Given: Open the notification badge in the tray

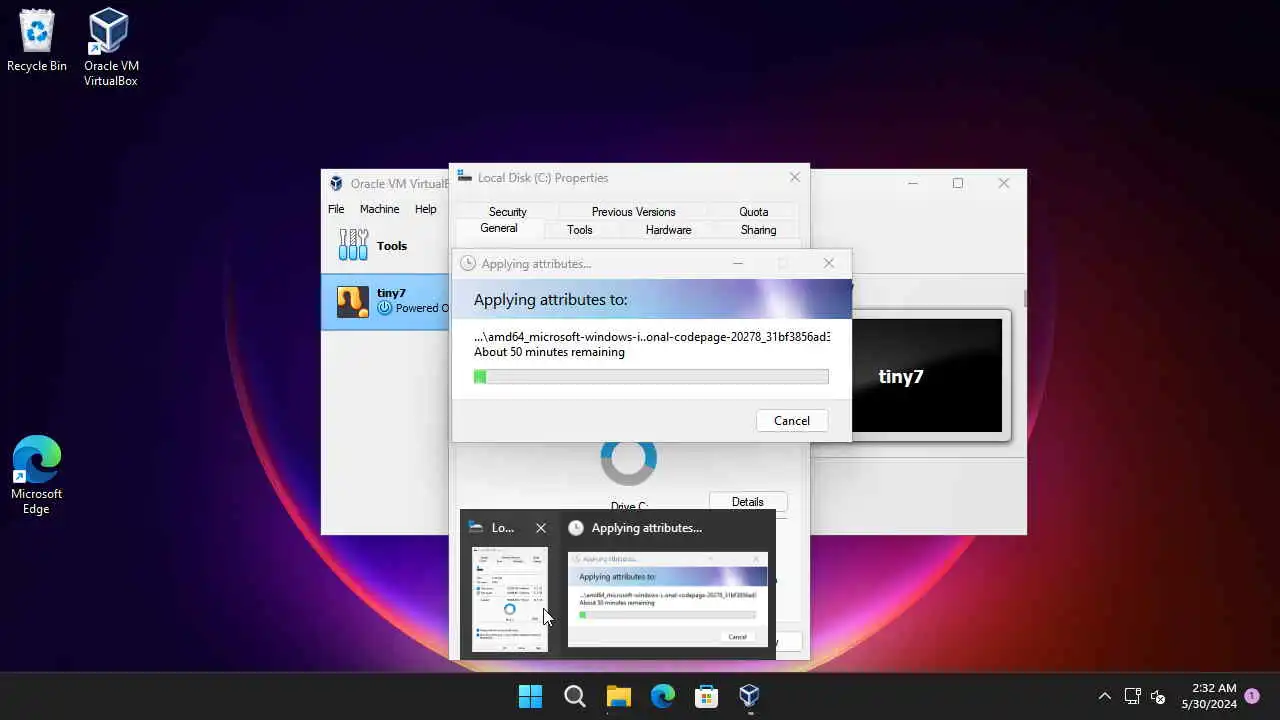Looking at the screenshot, I should pyautogui.click(x=1251, y=695).
